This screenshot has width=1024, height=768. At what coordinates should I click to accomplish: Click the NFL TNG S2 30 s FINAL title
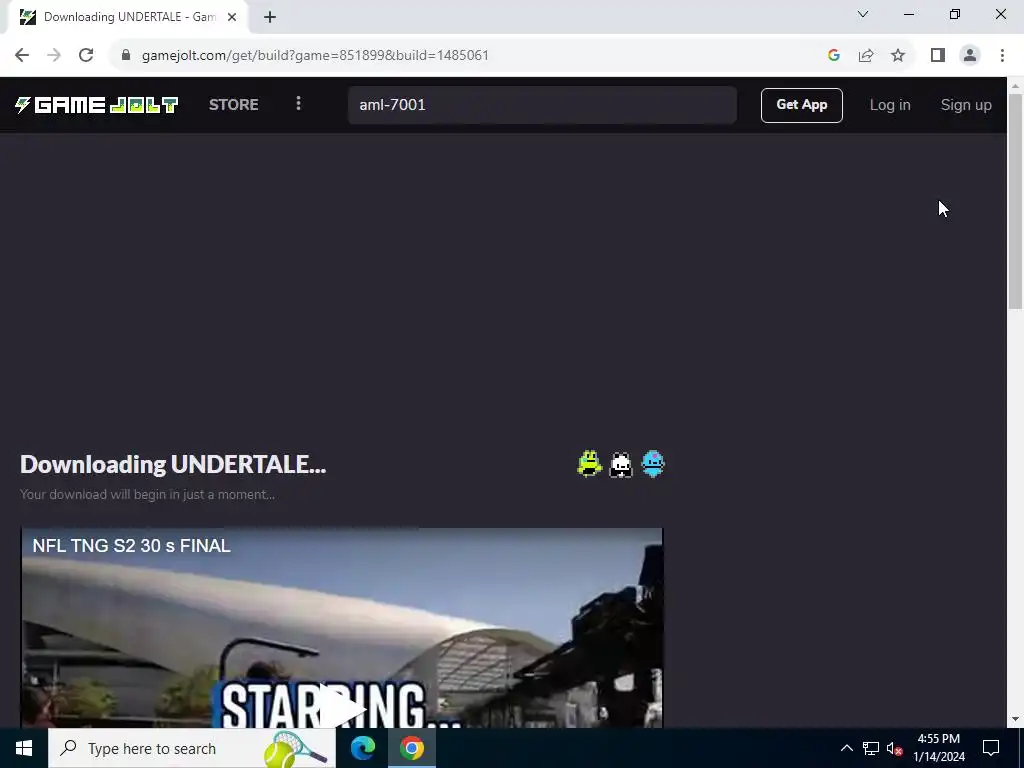[x=131, y=546]
